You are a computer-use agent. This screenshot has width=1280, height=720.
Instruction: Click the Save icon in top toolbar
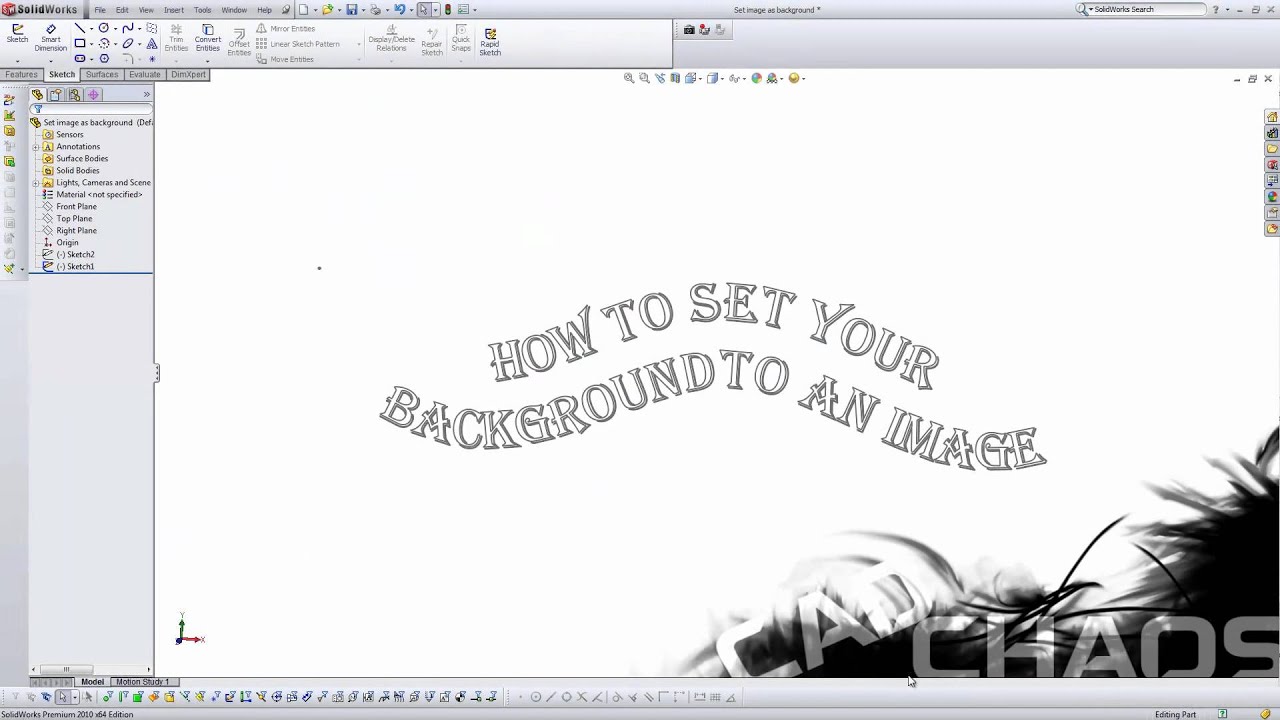[x=352, y=10]
